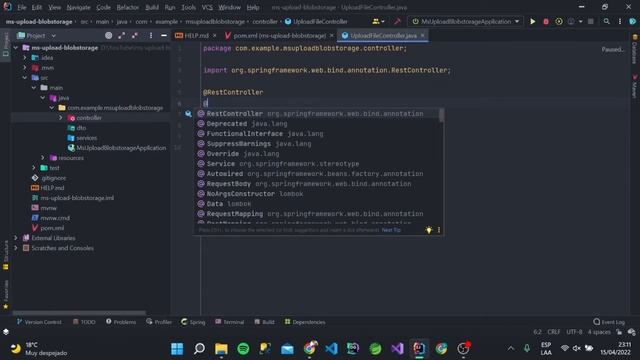The width and height of the screenshot is (640, 360).
Task: Toggle speaker mute icon in system tray
Action: (x=576, y=348)
